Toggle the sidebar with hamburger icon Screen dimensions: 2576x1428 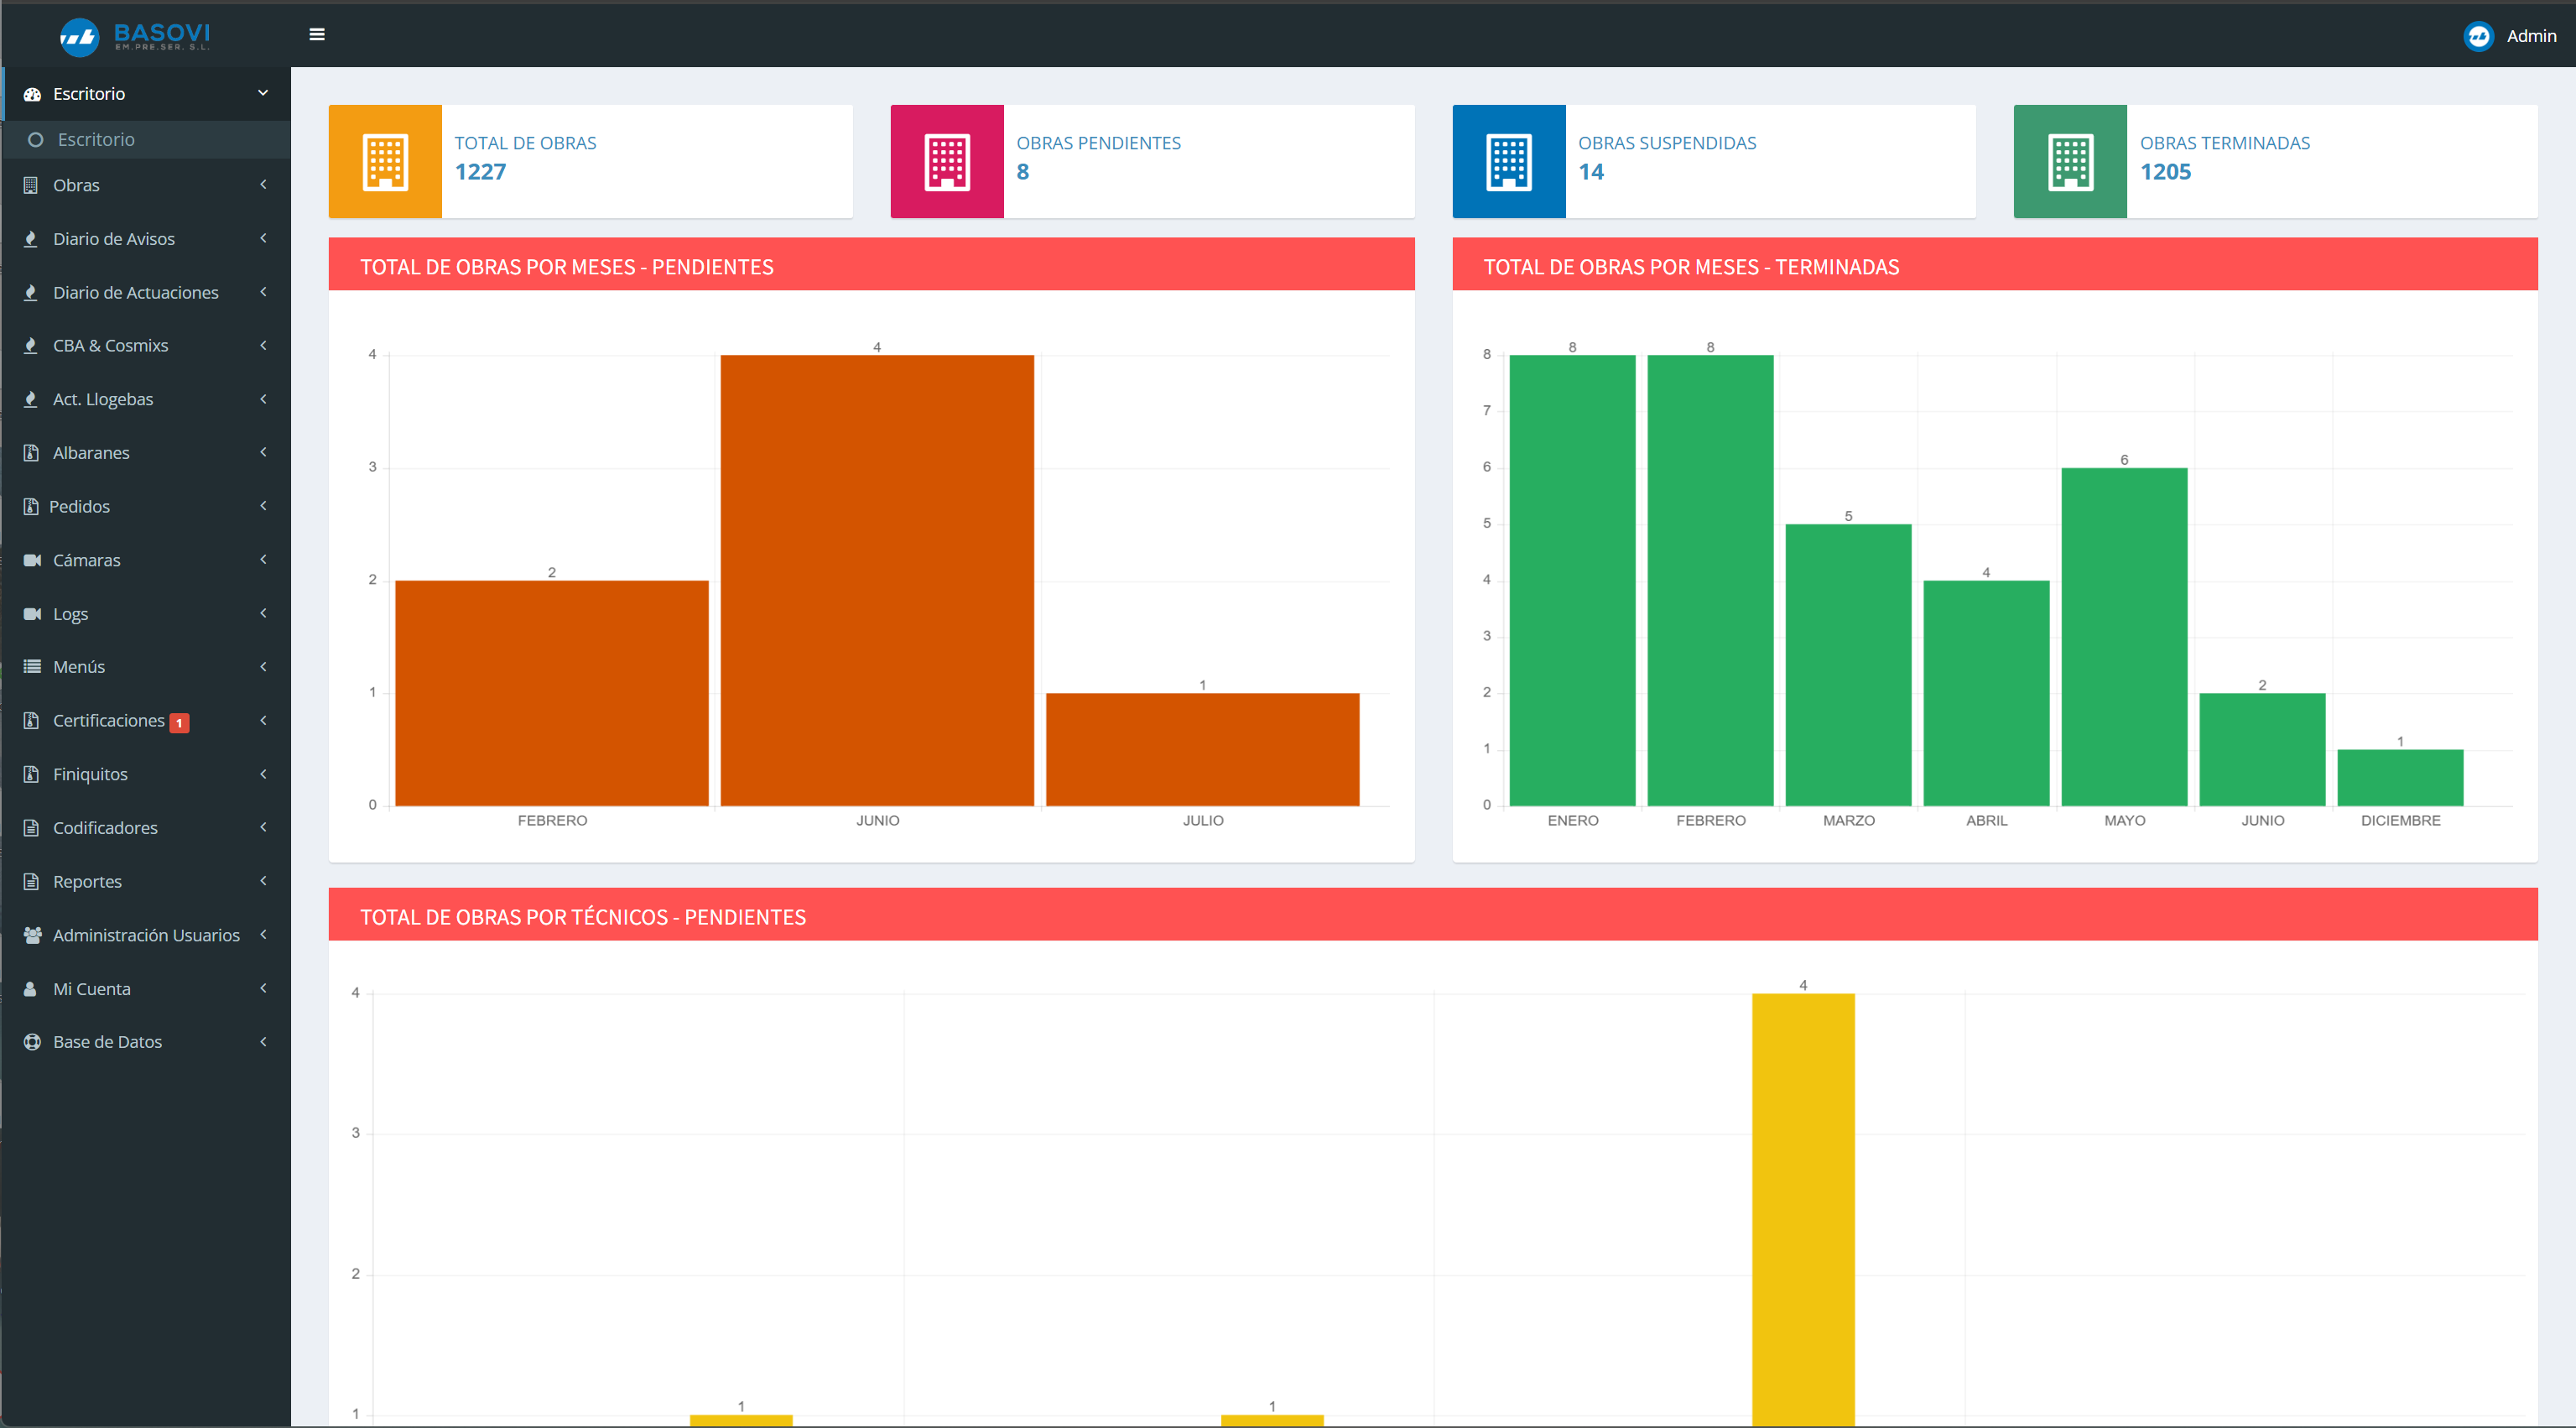pos(317,35)
